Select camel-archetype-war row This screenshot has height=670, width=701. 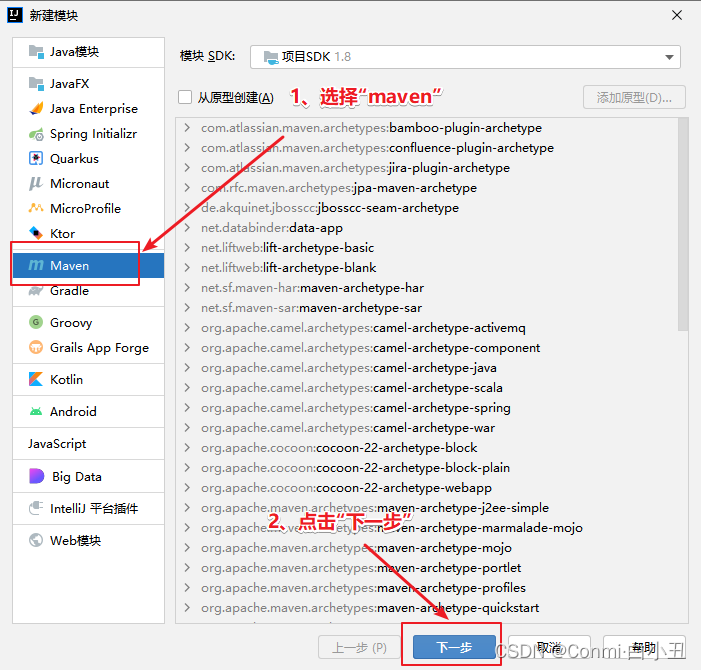coord(427,428)
